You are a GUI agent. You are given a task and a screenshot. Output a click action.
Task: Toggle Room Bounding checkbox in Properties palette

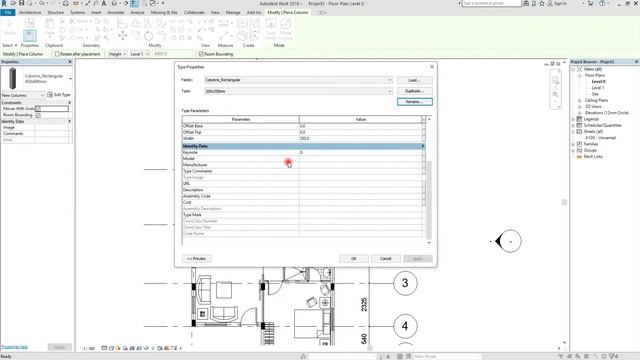(x=38, y=115)
